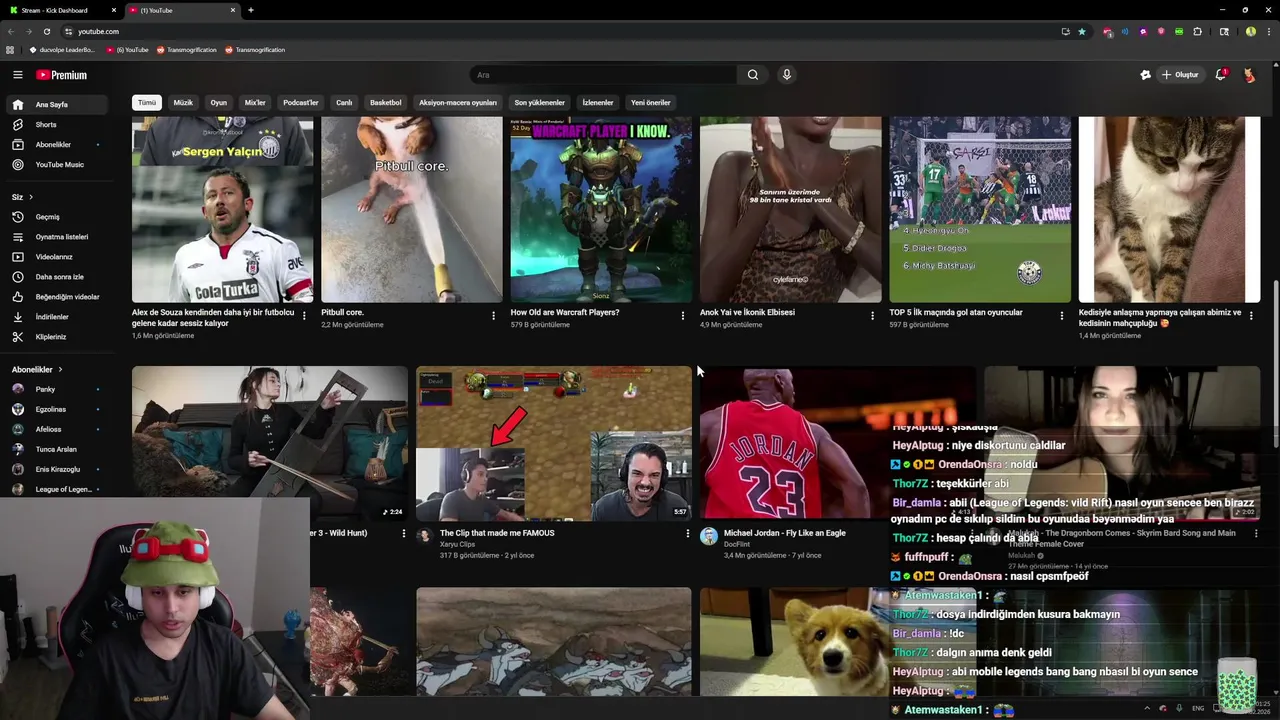Screen dimensions: 1280x720
Task: Open Chrome extensions puzzle icon
Action: (x=1197, y=31)
